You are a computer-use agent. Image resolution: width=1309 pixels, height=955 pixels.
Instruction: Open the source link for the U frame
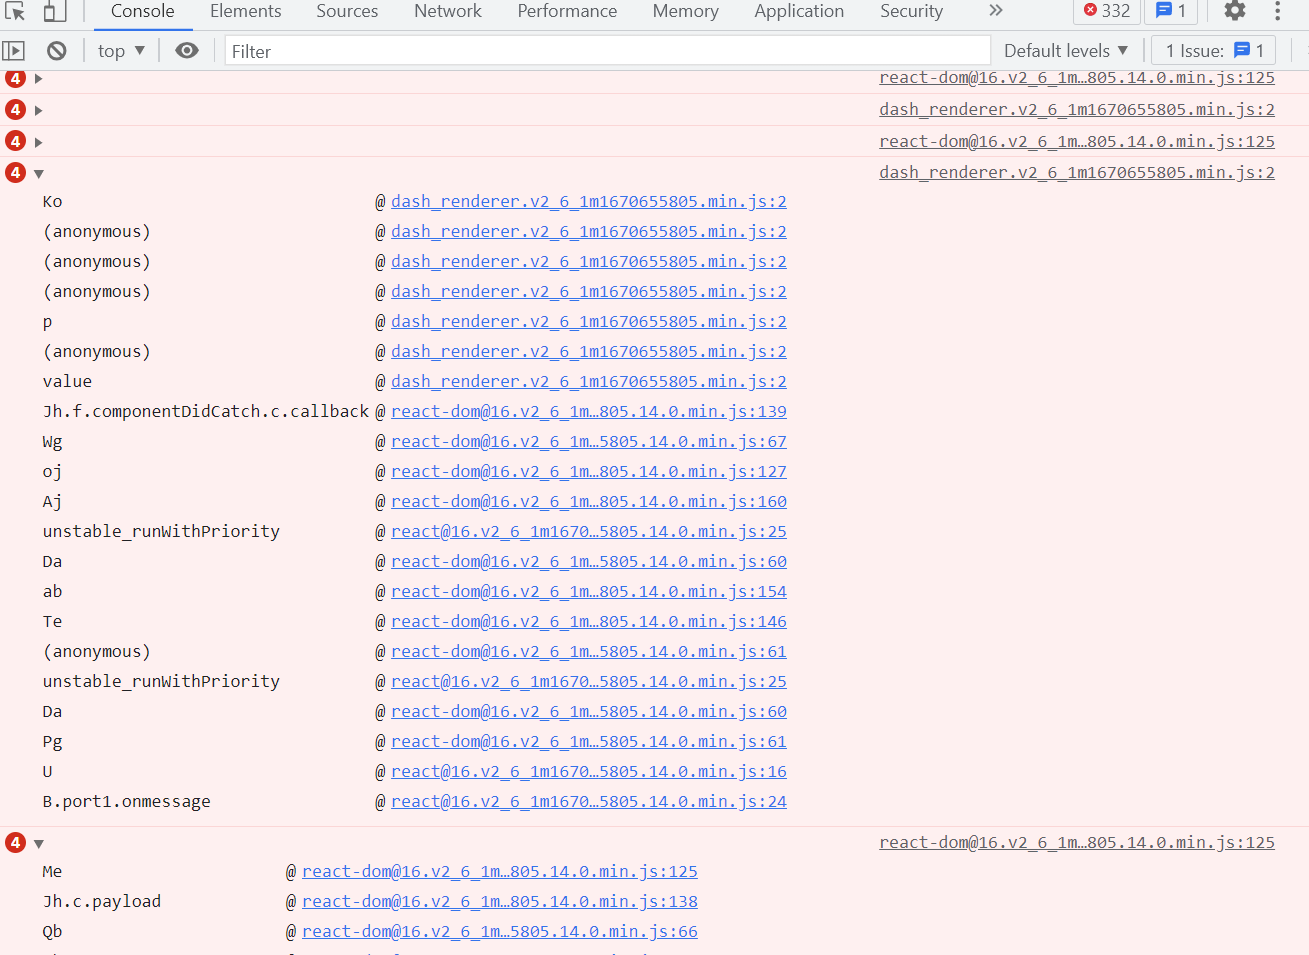589,772
